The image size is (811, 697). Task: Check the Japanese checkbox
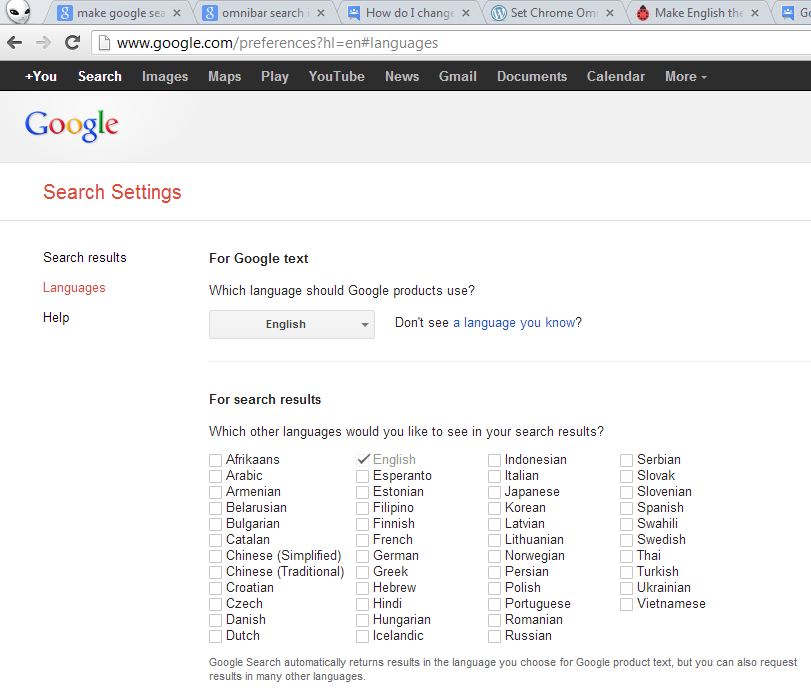pos(494,492)
